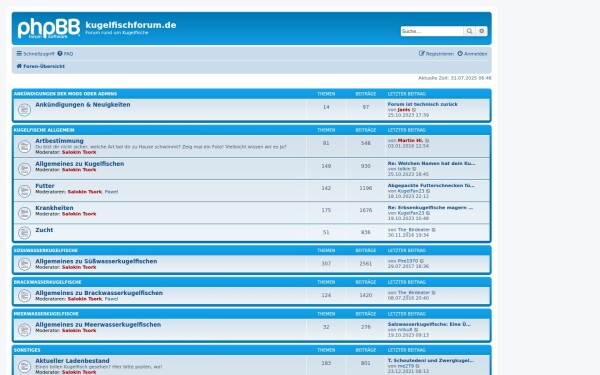The height and width of the screenshot is (375, 600).
Task: Go to Foren-Übersicht breadcrumb
Action: click(41, 66)
